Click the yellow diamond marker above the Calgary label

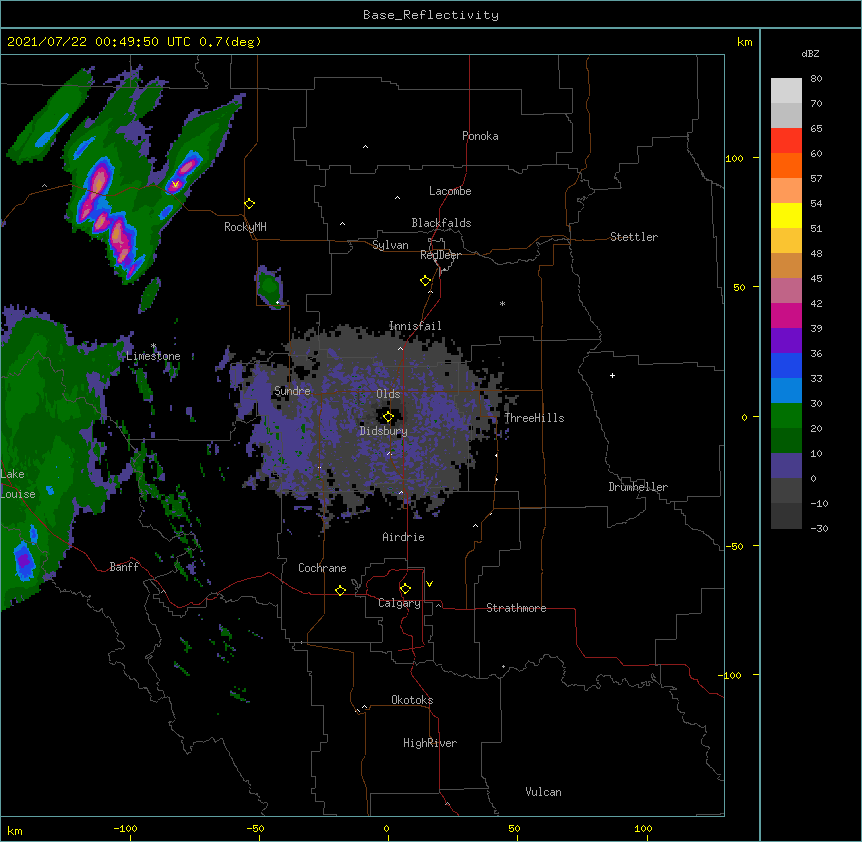point(405,589)
